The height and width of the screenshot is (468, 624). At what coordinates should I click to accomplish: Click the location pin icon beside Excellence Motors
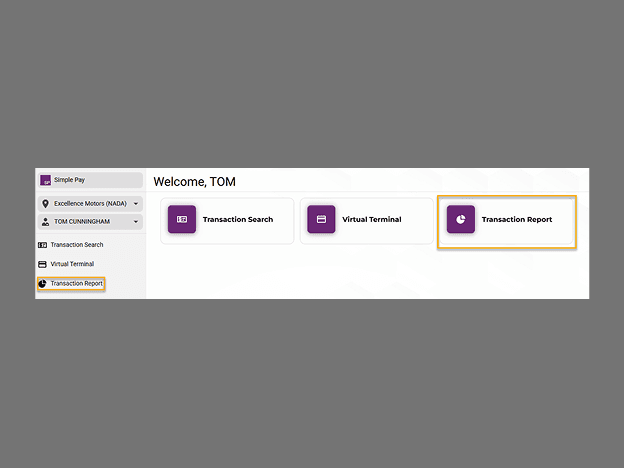click(45, 204)
